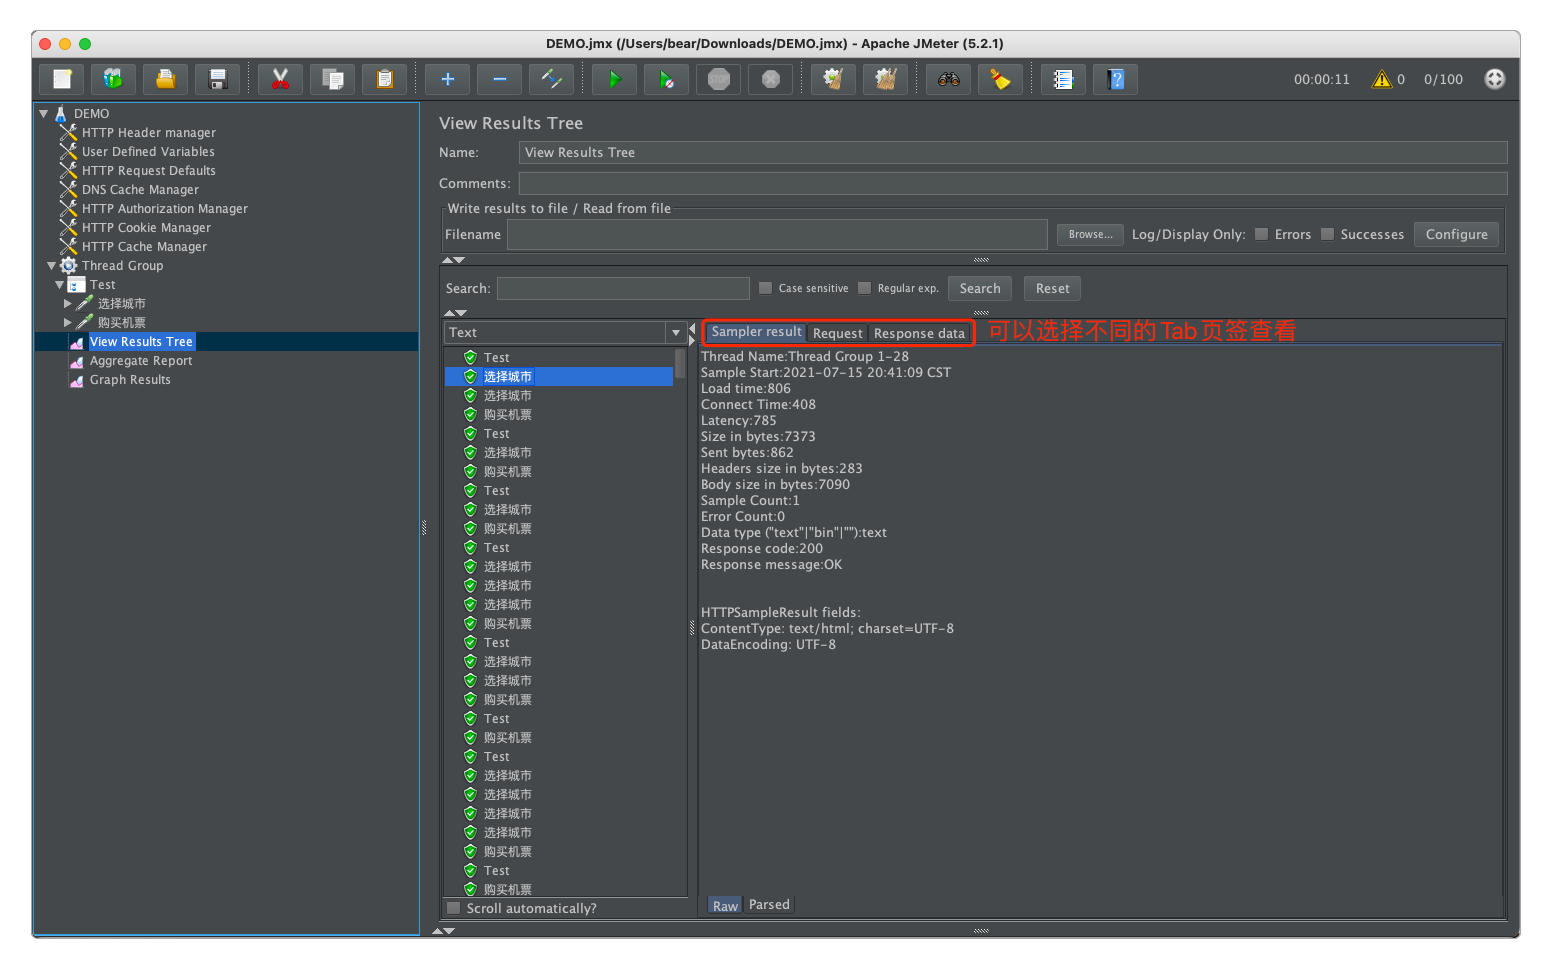Toggle the Regular exp. checkbox
Viewport: 1551px width, 969px height.
864,288
